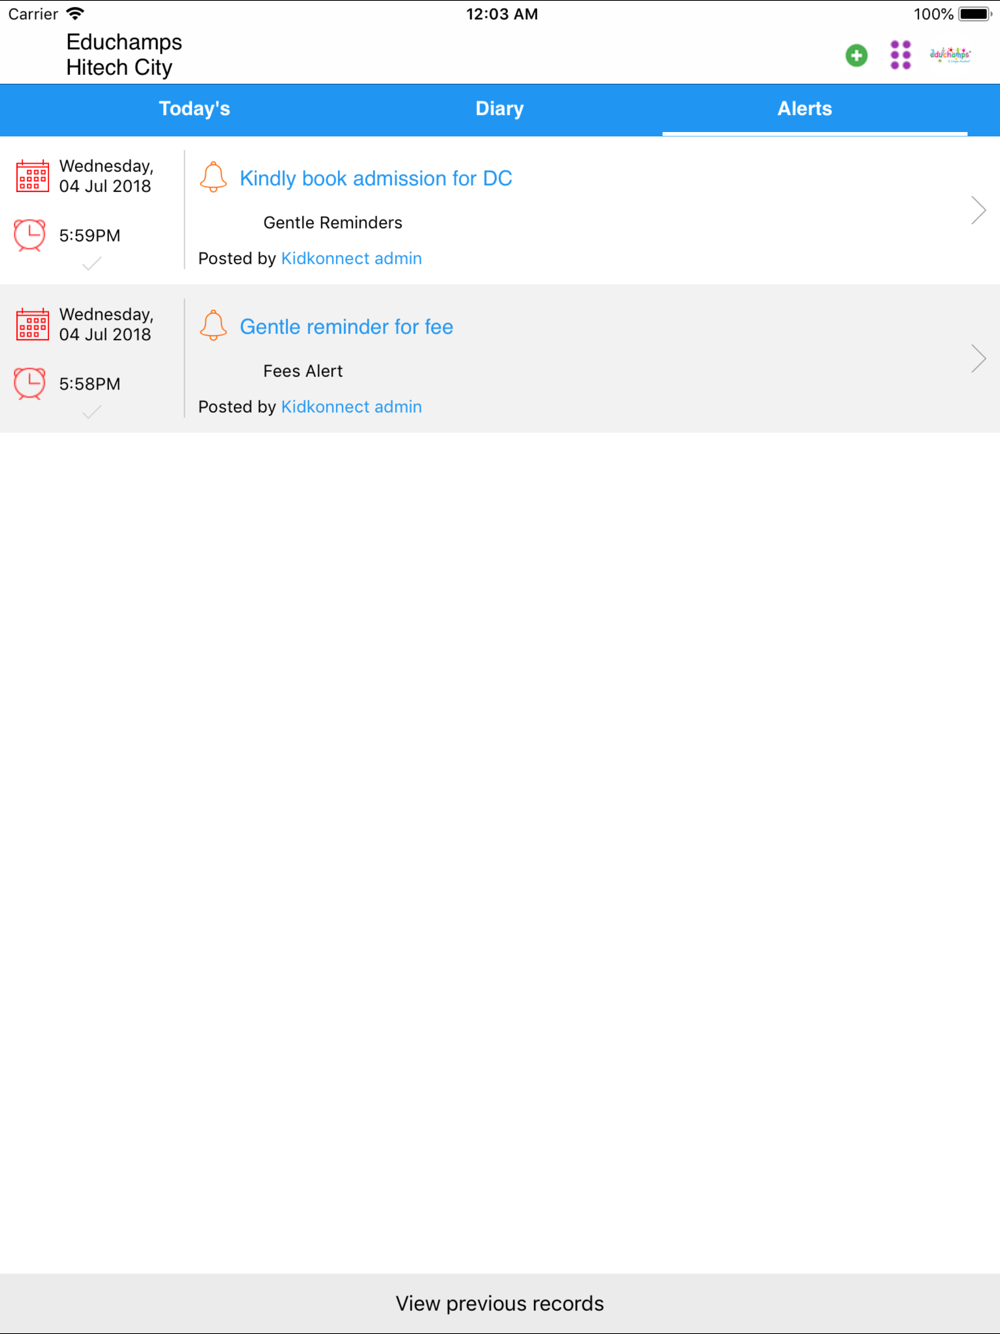This screenshot has width=1000, height=1334.
Task: Tap calendar icon of second alert
Action: 32,324
